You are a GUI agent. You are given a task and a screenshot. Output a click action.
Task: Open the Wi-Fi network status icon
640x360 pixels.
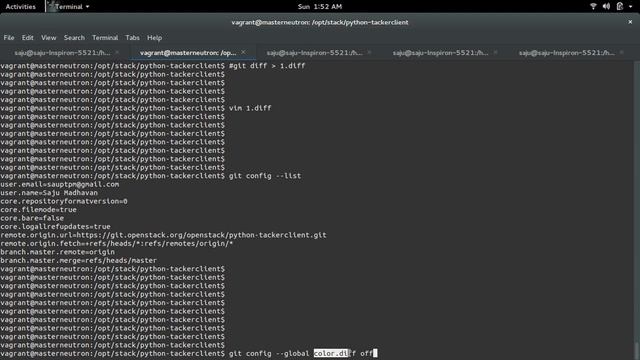593,6
